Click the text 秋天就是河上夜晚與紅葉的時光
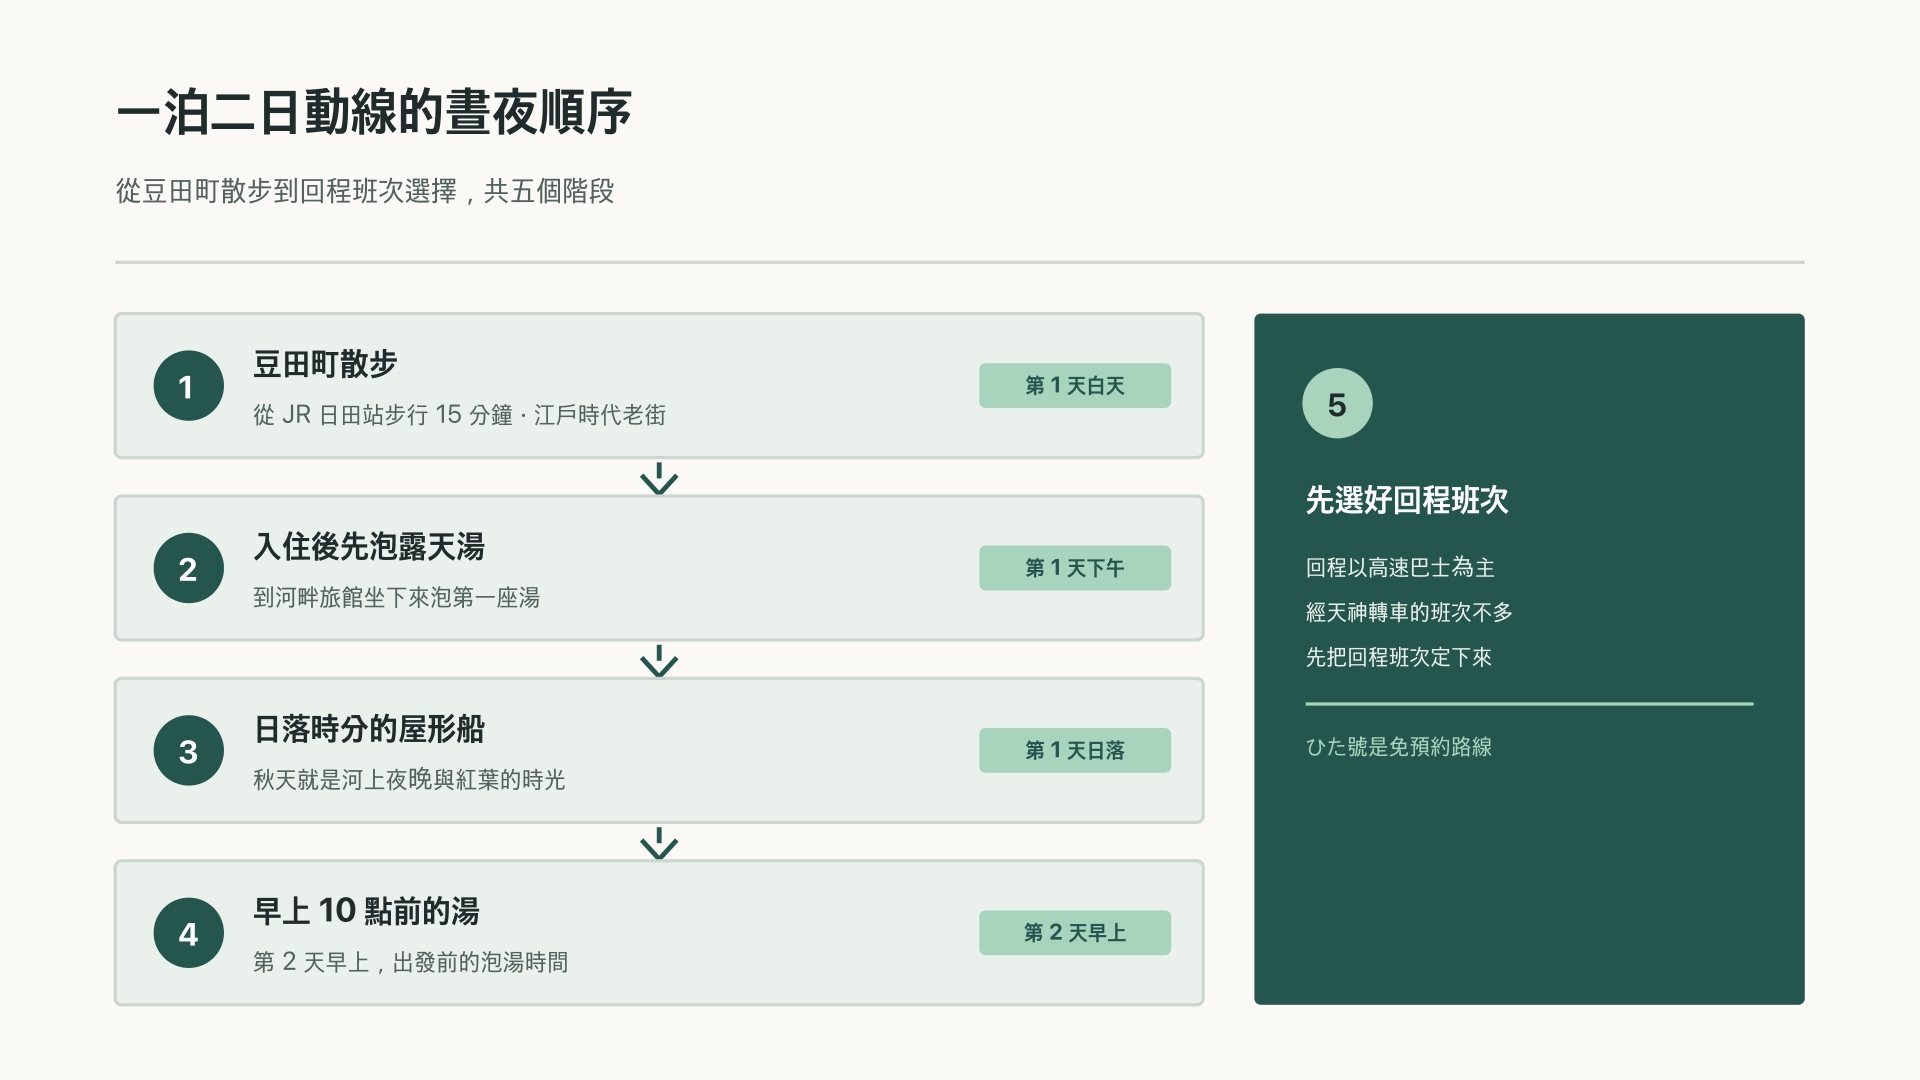The image size is (1920, 1080). pos(409,780)
